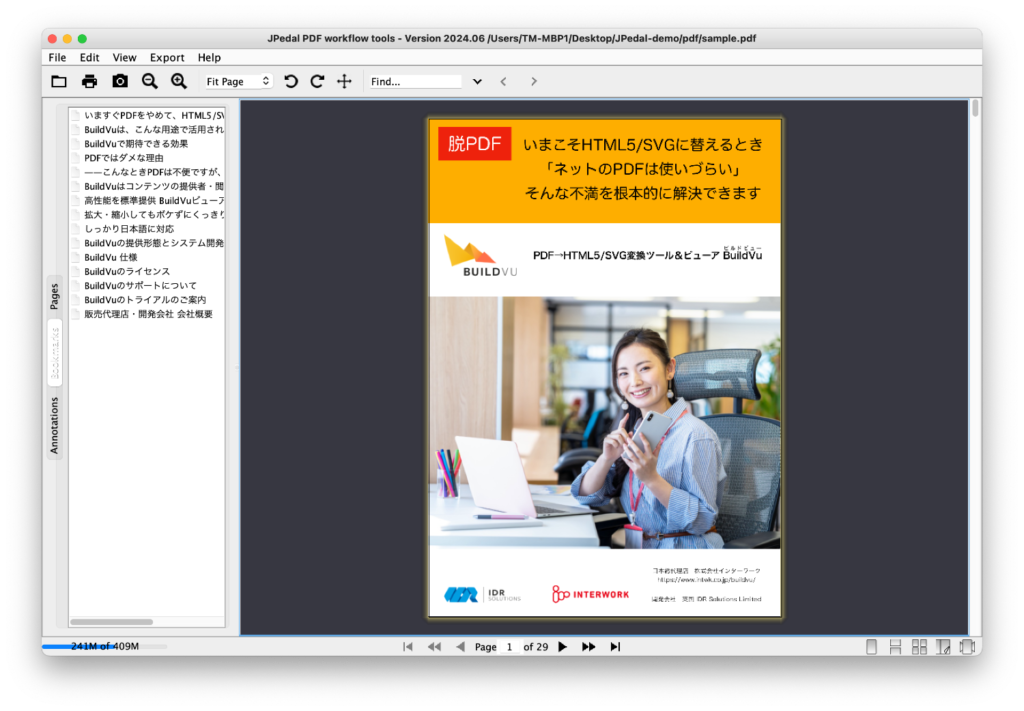The width and height of the screenshot is (1024, 711).
Task: Select bookmark 'BuildVuのライセンス'
Action: point(121,272)
